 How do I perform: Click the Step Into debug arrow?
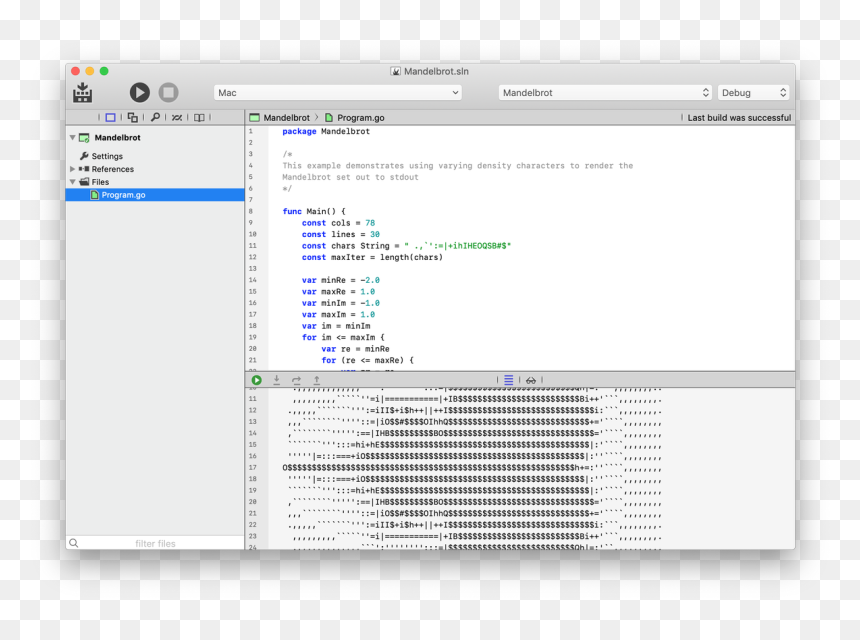[276, 380]
